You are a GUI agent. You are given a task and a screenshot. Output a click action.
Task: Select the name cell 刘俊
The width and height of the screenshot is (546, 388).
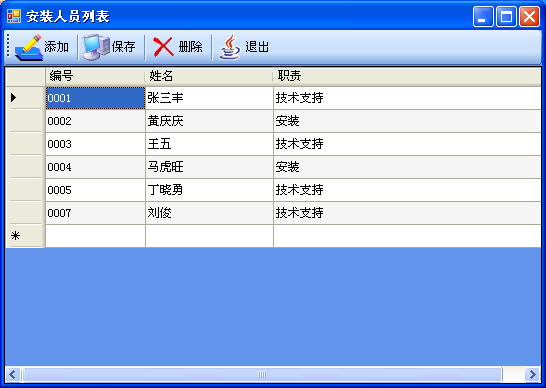pos(209,213)
